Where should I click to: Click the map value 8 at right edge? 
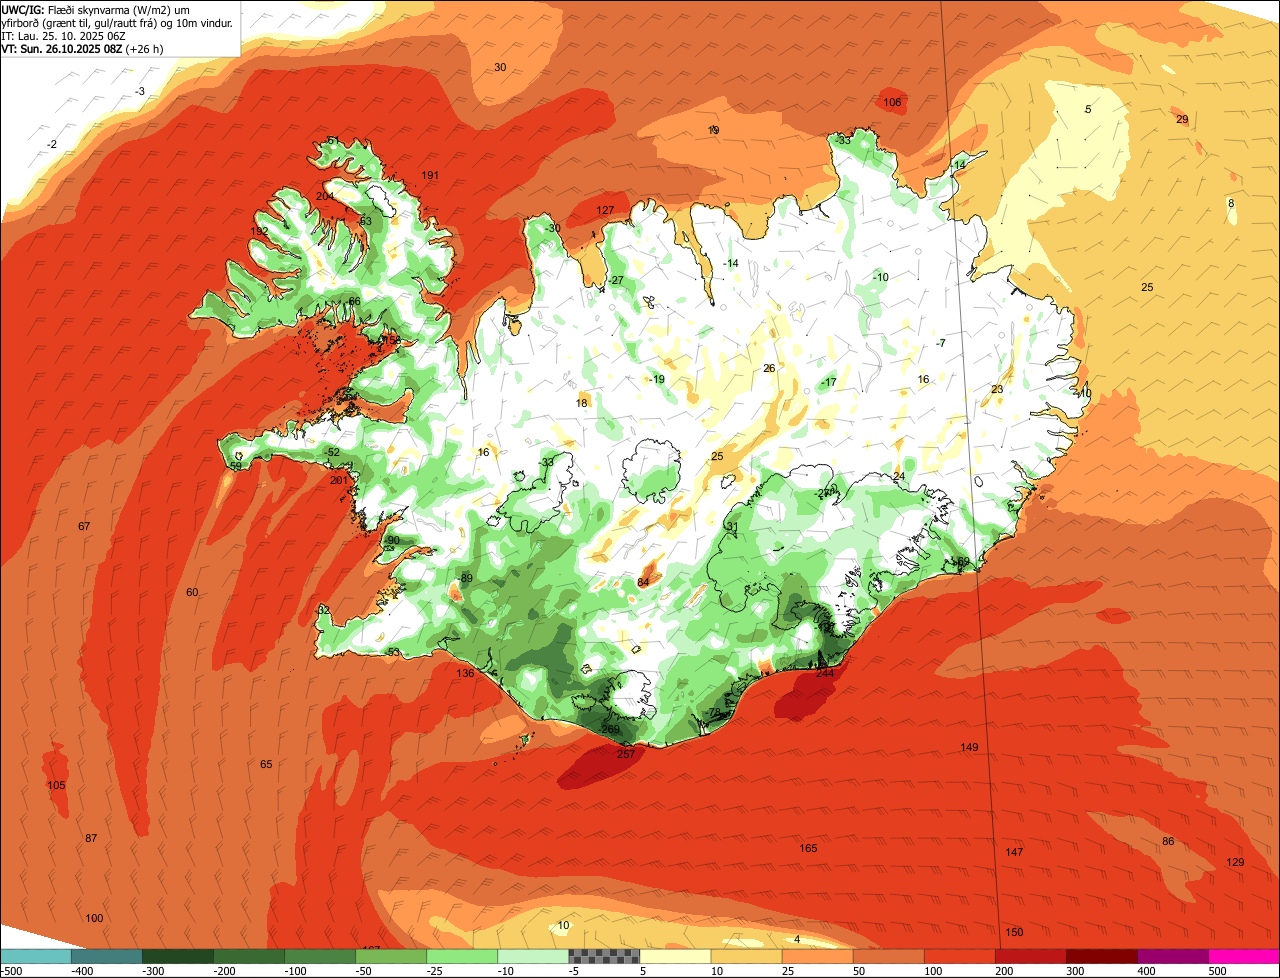click(1231, 203)
